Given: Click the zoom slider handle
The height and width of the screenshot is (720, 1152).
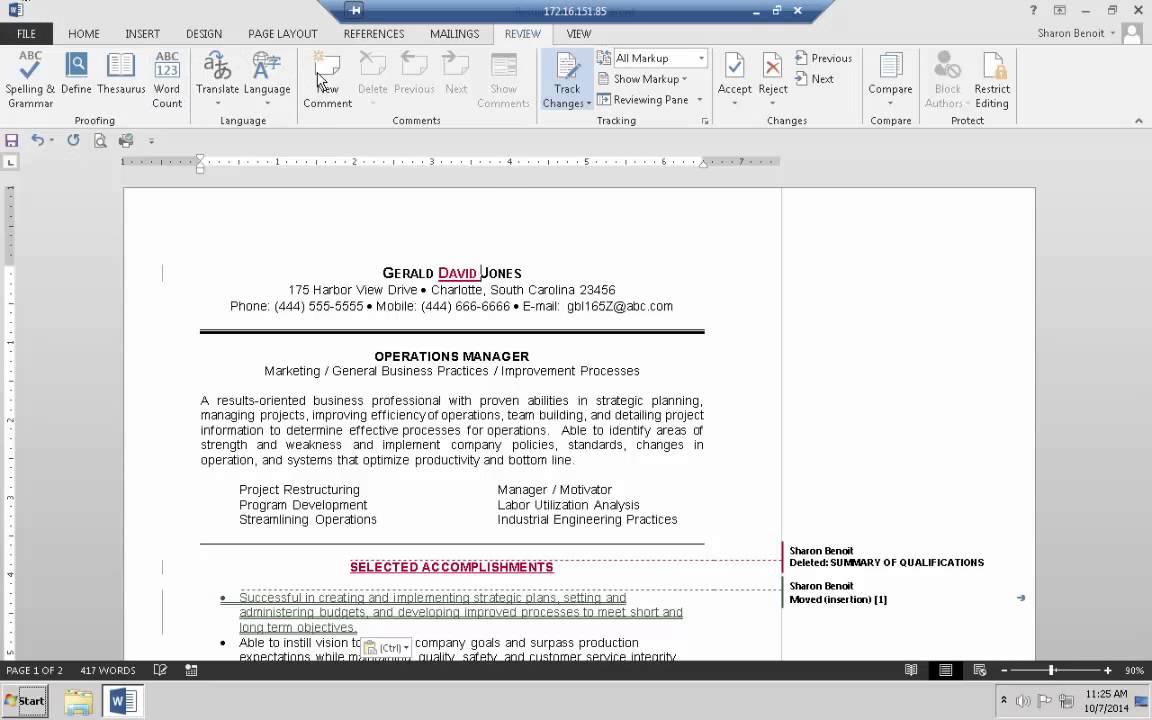Looking at the screenshot, I should click(1052, 670).
